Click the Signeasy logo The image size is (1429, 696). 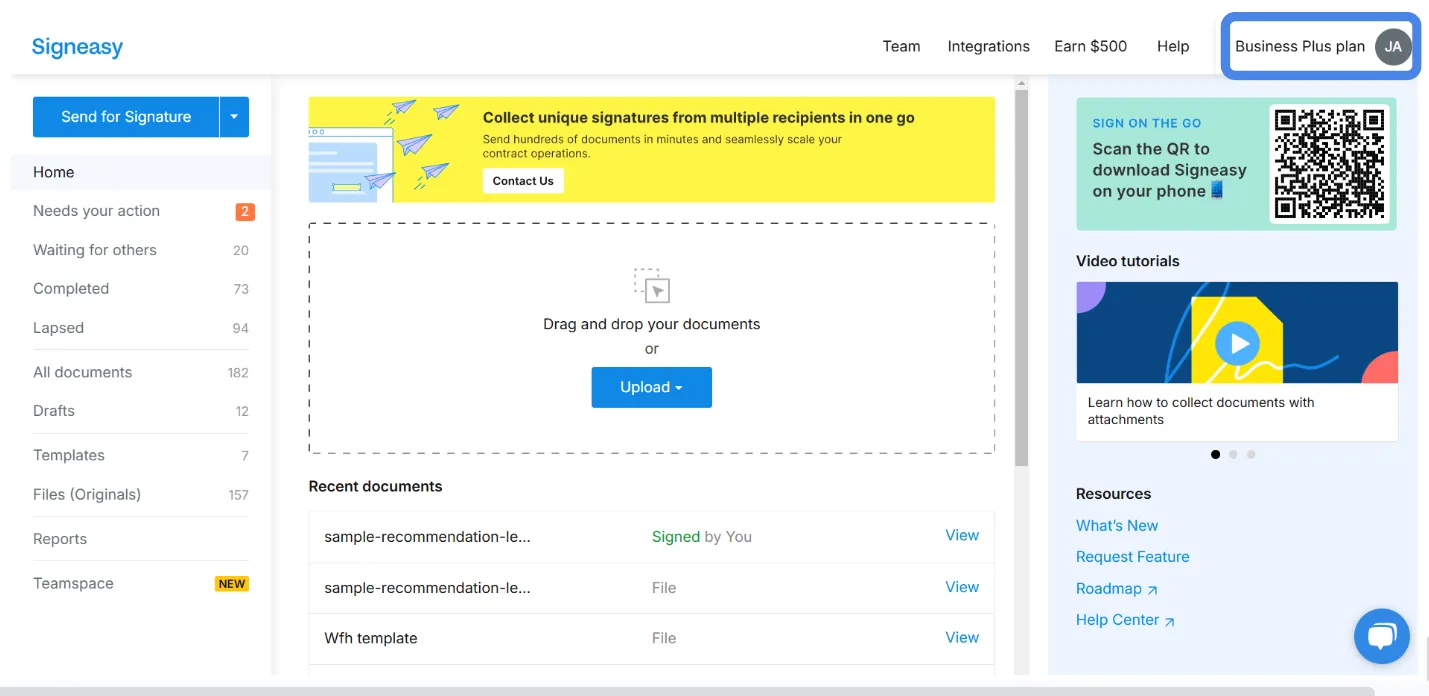point(77,46)
